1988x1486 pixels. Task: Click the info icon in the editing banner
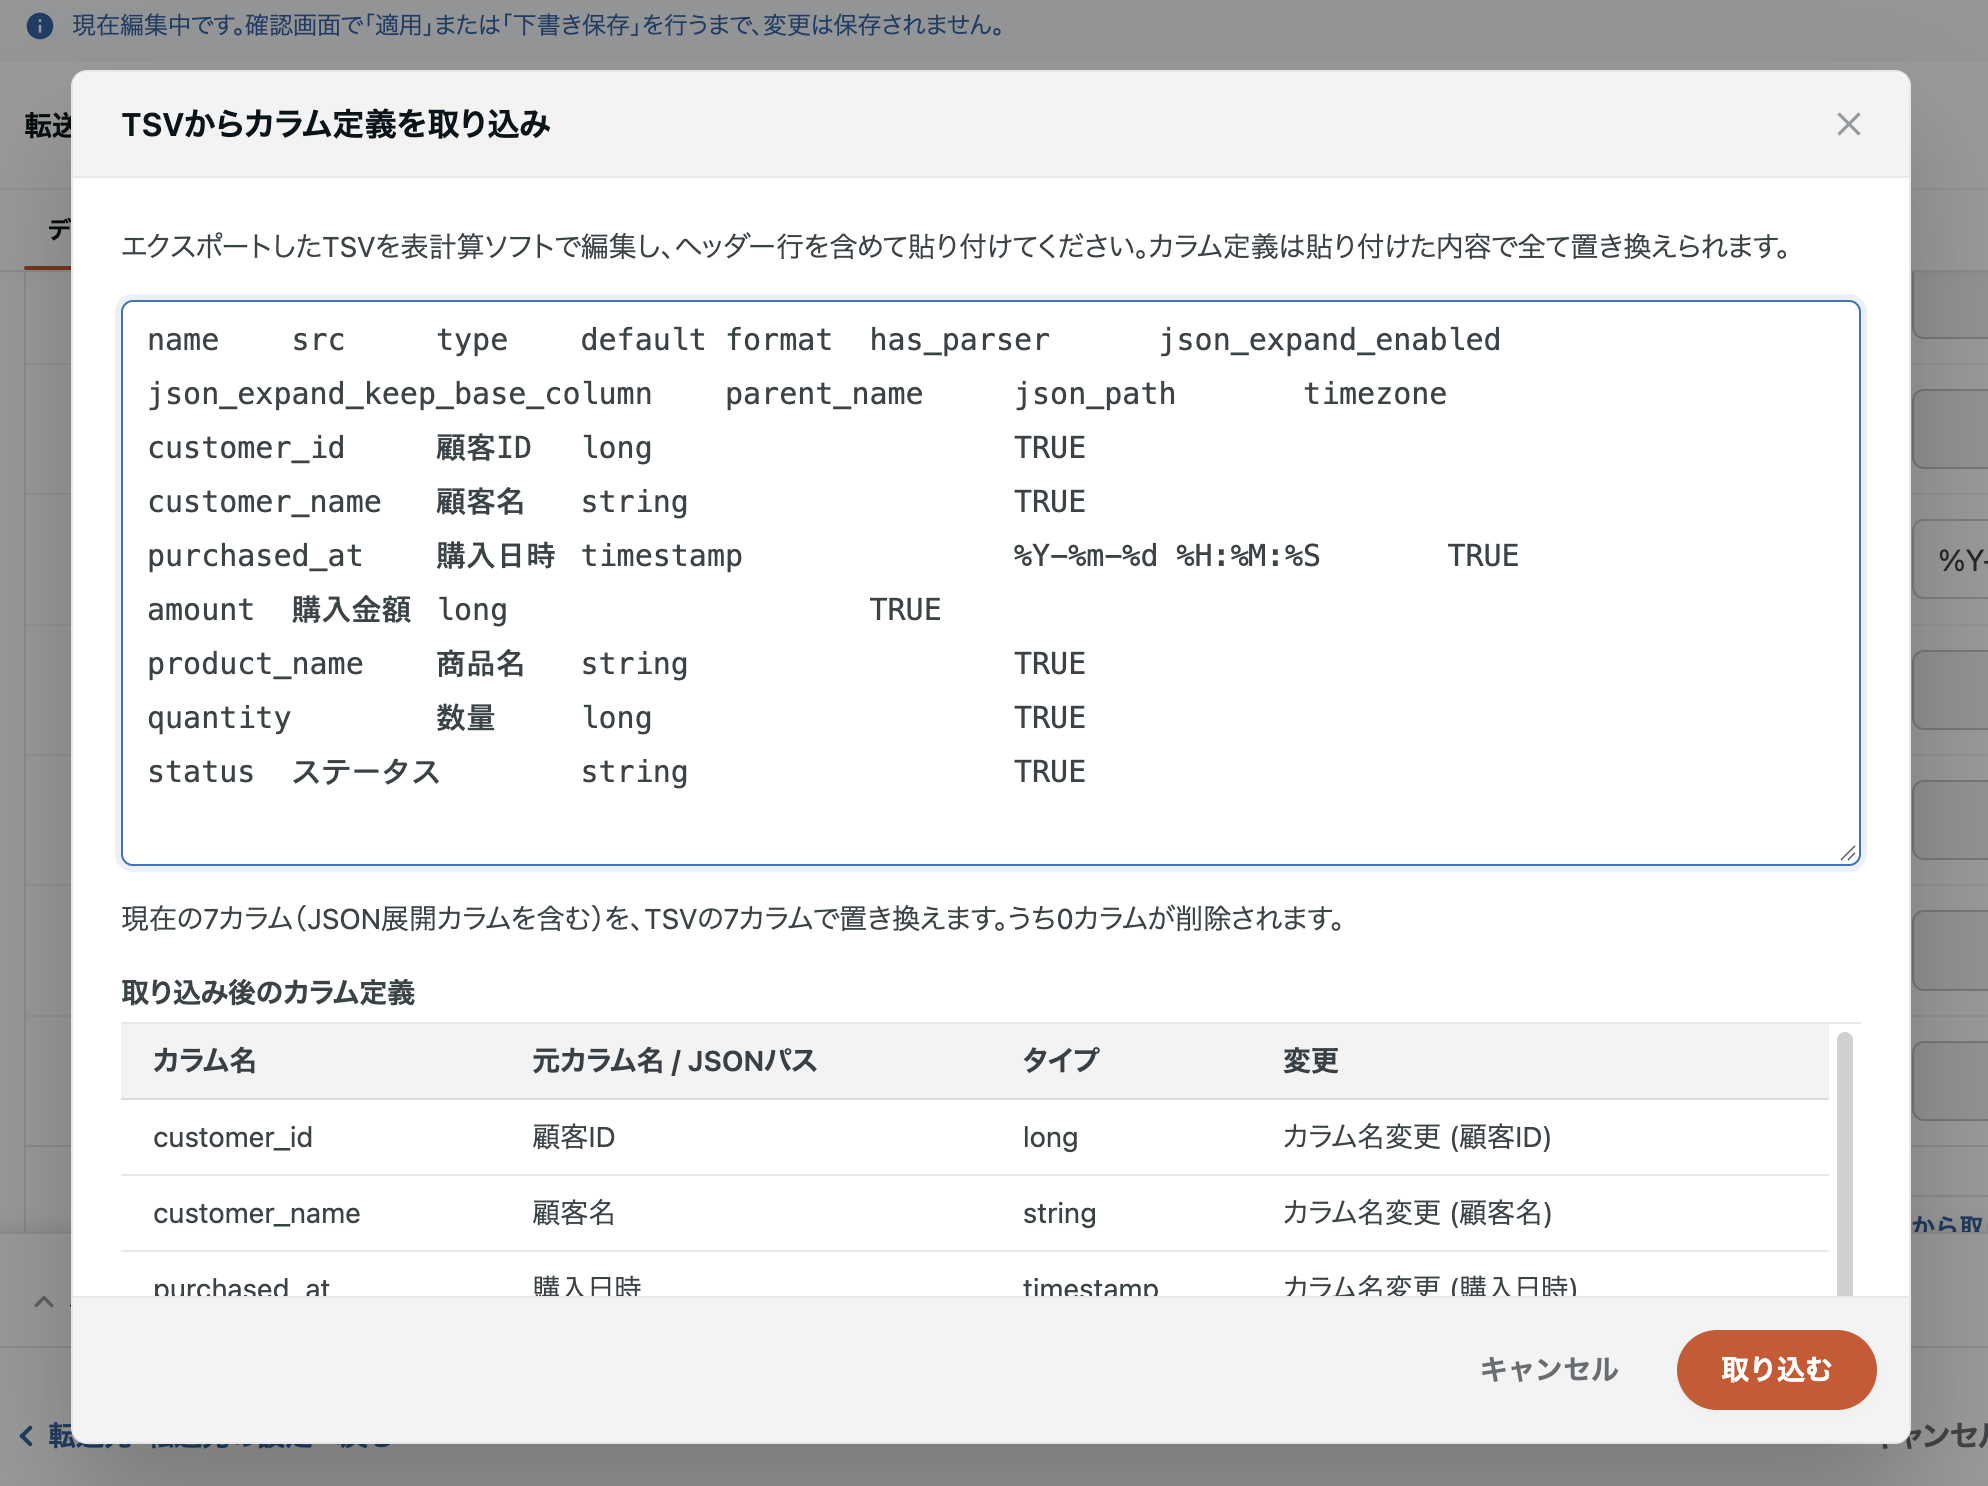[40, 26]
